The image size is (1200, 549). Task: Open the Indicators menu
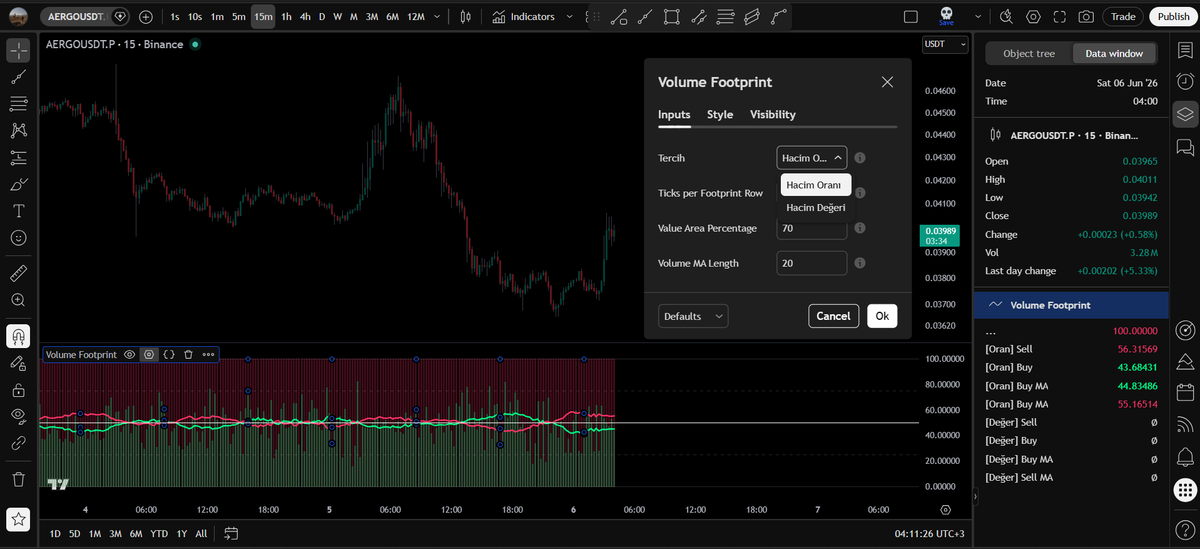[x=525, y=17]
